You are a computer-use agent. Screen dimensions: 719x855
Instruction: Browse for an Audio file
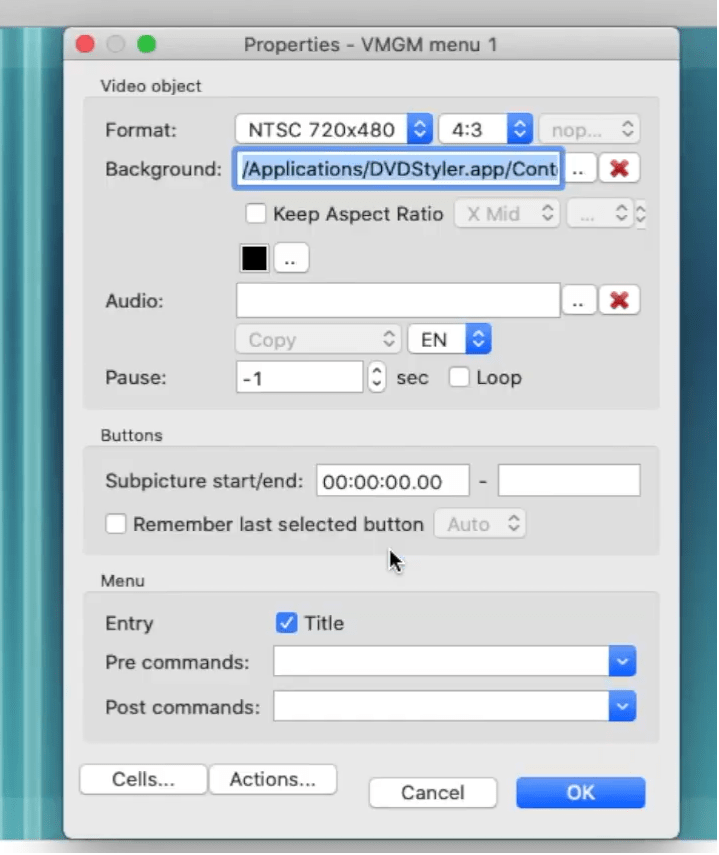coord(578,300)
